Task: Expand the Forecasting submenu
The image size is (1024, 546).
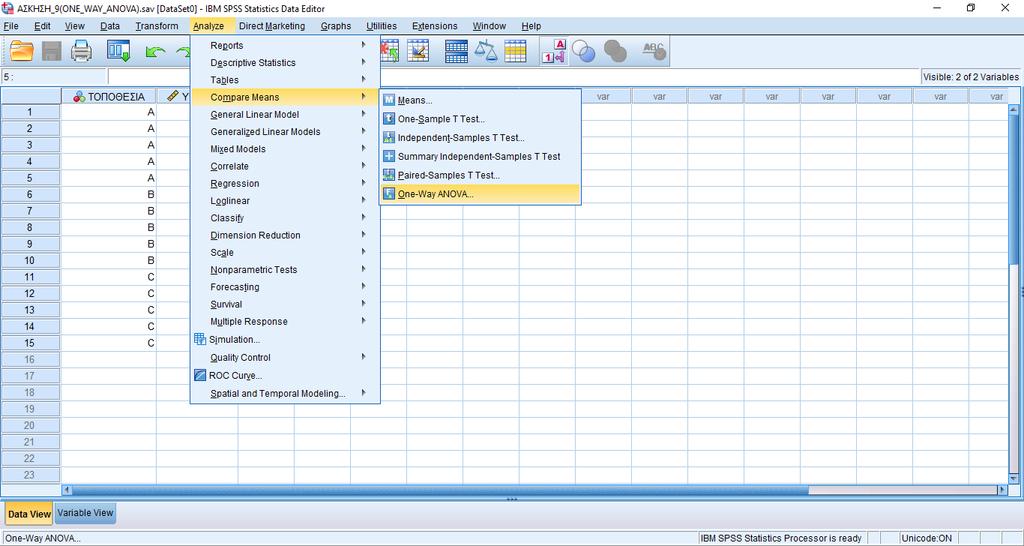Action: (285, 287)
